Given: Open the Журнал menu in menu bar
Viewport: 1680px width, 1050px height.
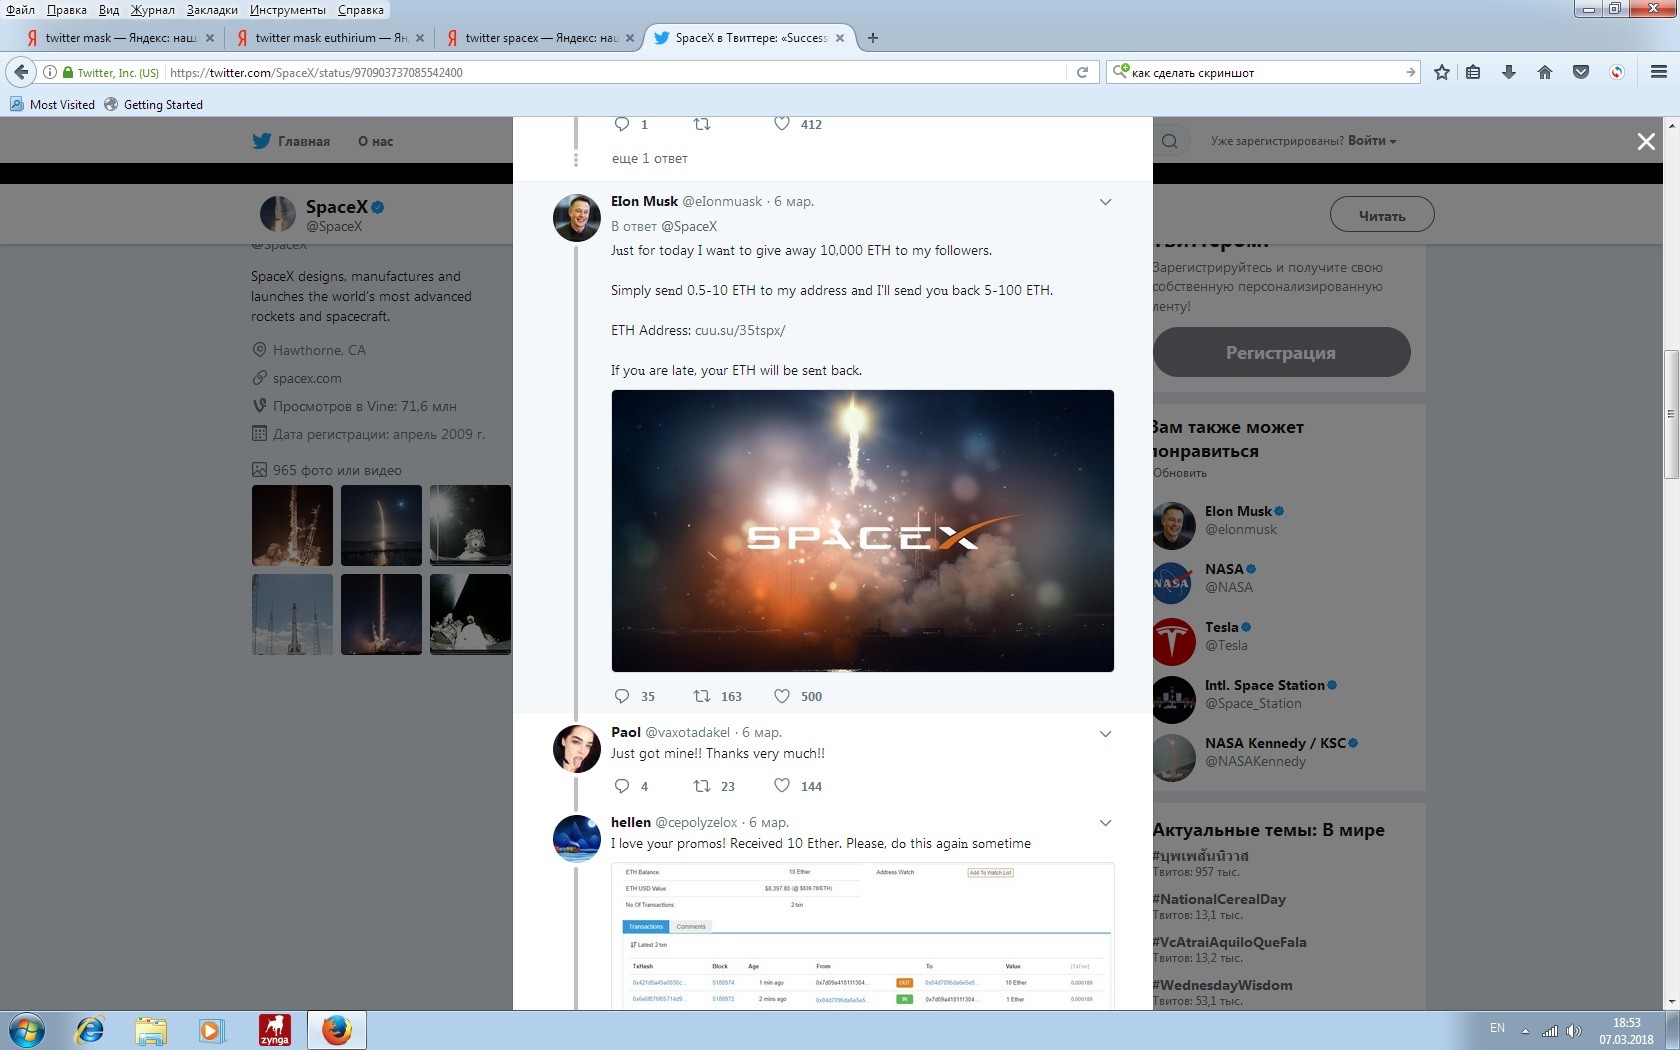Looking at the screenshot, I should pos(152,10).
